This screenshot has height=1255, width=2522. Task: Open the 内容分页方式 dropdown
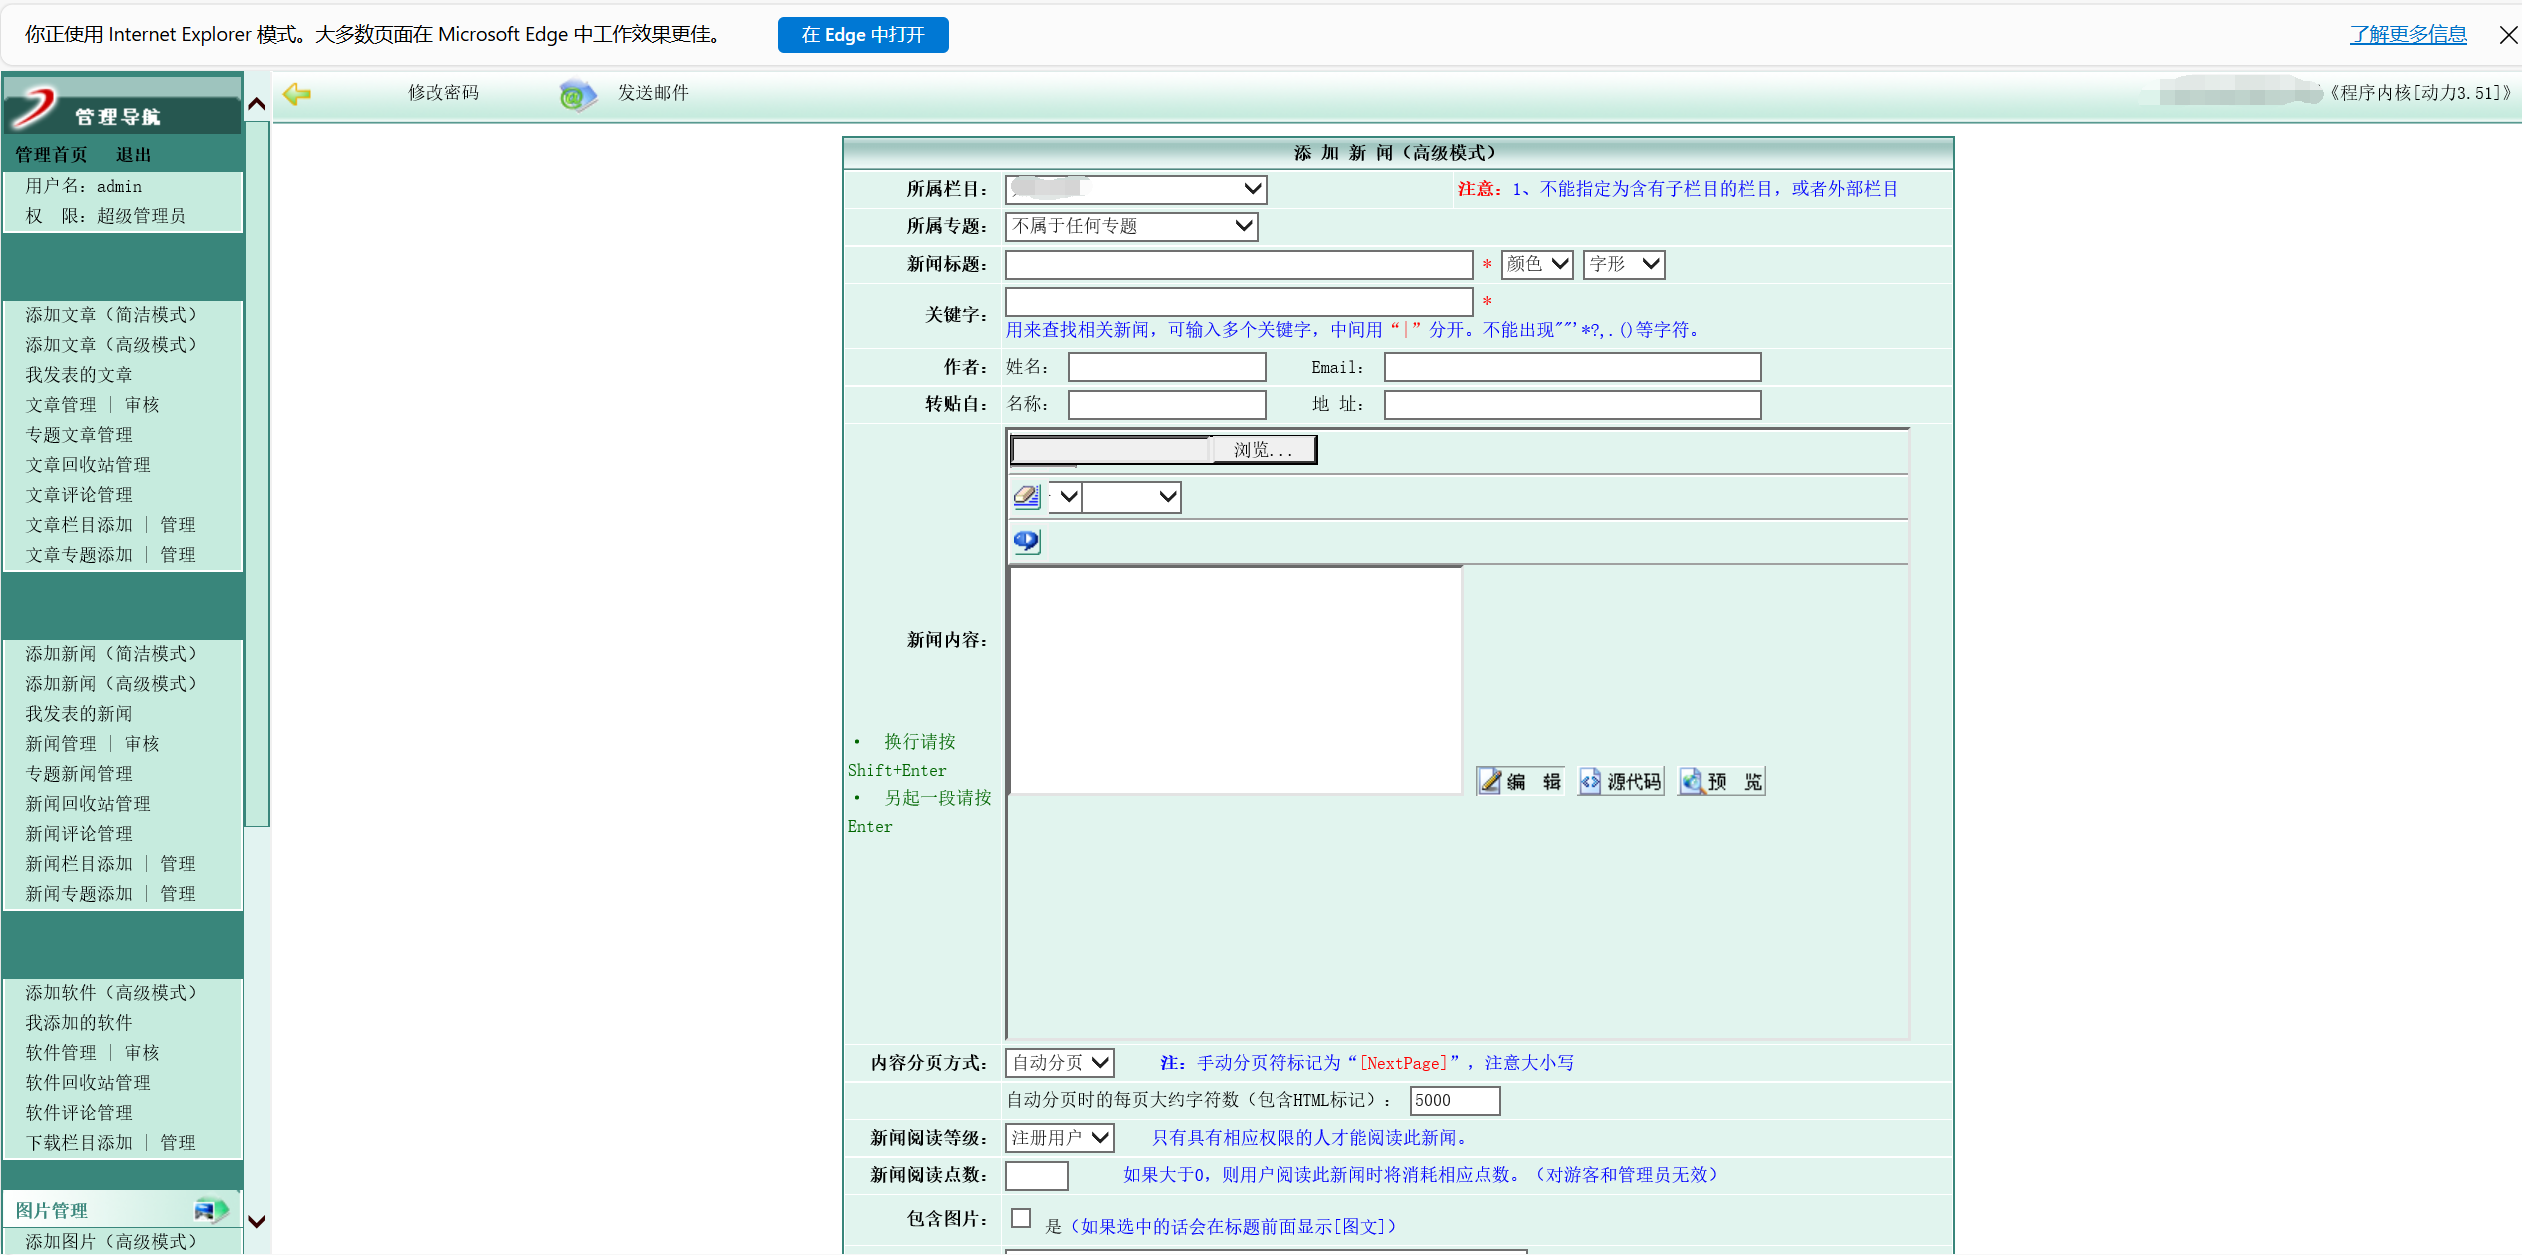point(1060,1063)
